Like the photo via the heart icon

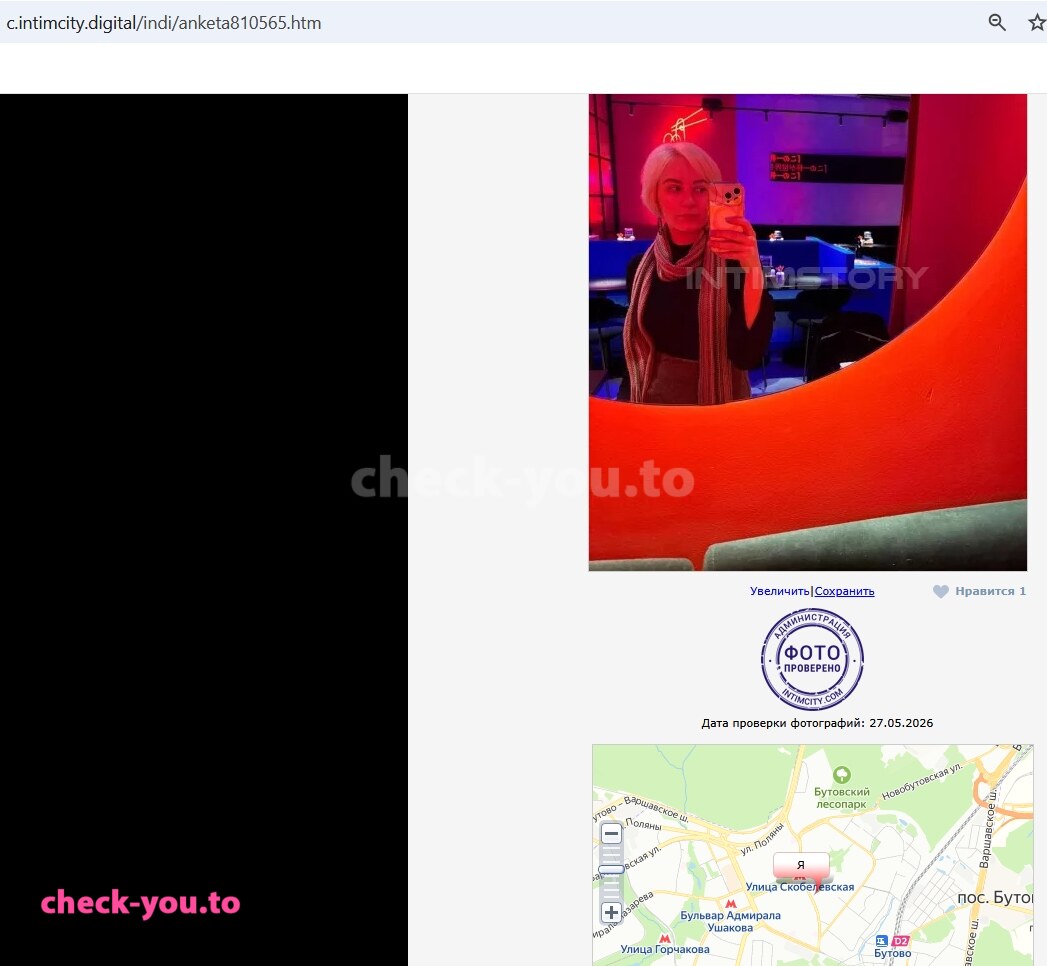[940, 591]
